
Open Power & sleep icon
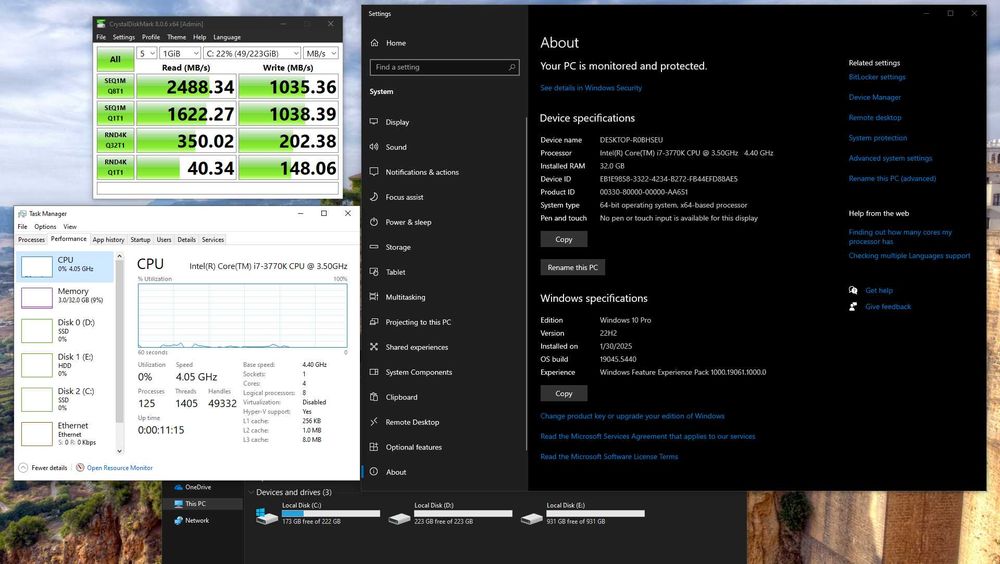coord(374,222)
